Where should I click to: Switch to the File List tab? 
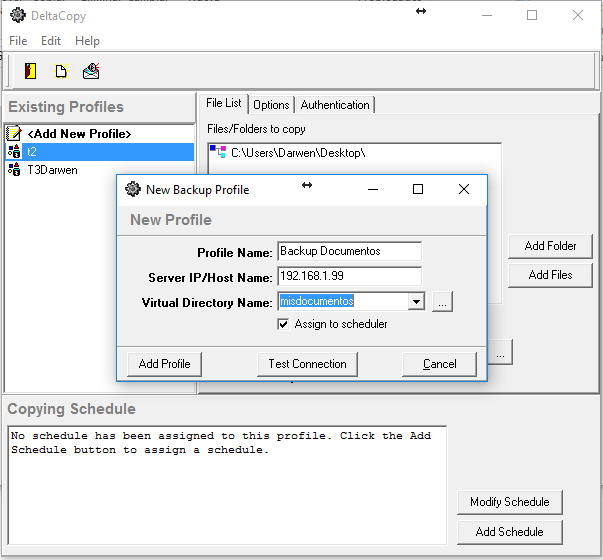coord(223,103)
